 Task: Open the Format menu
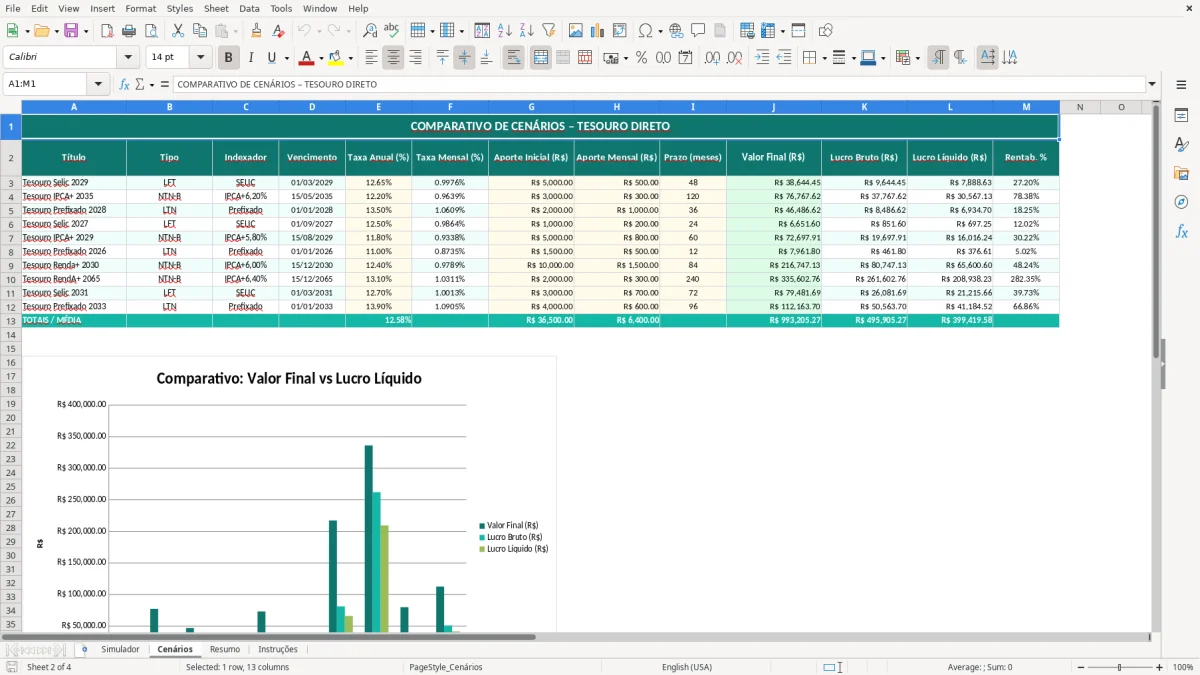[140, 8]
